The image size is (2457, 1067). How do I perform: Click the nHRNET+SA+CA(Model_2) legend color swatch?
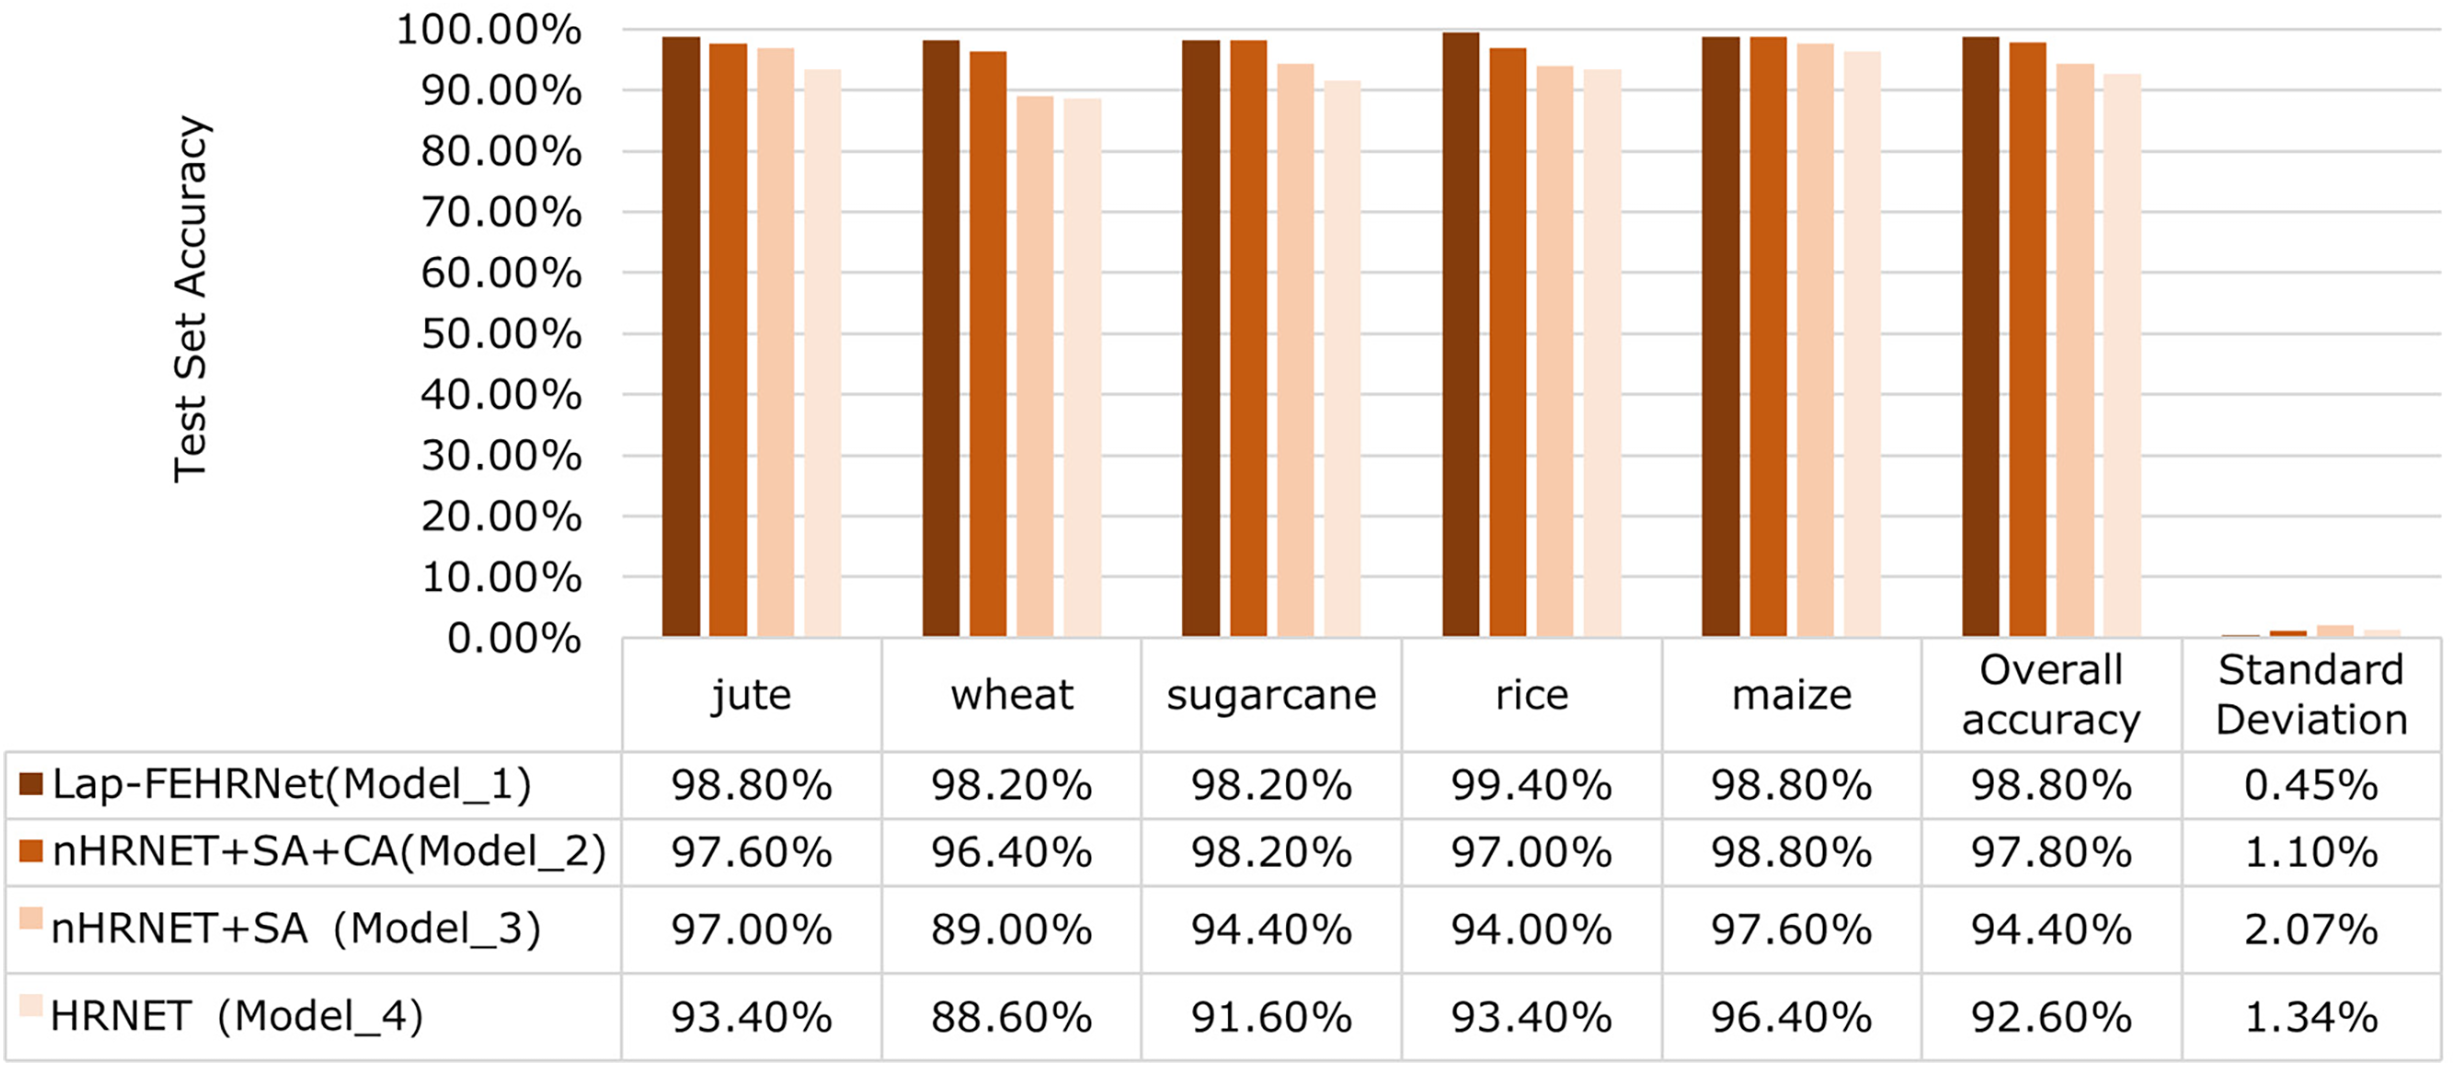[31, 851]
